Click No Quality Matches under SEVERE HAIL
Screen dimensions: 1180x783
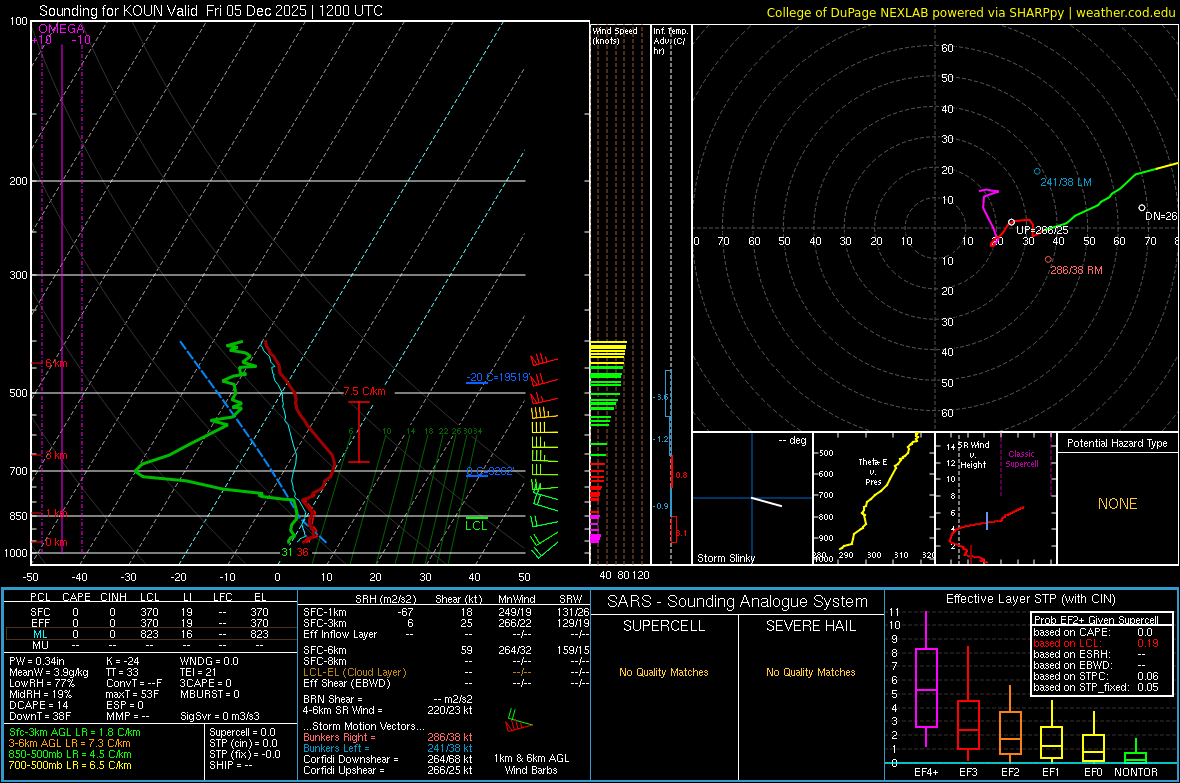(810, 672)
